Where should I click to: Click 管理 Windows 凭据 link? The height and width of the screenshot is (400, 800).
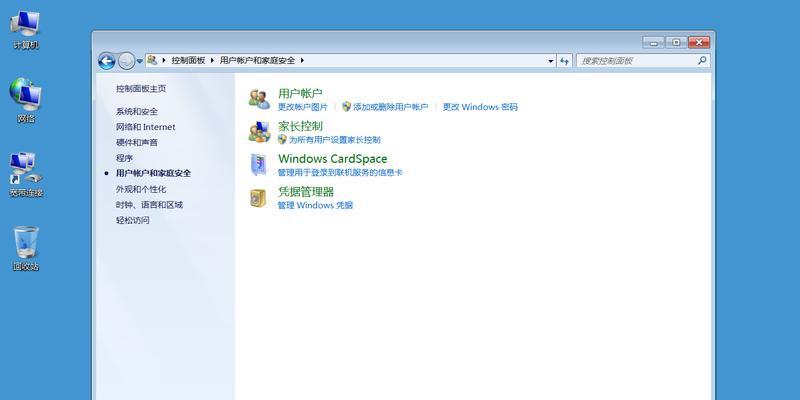coord(315,205)
